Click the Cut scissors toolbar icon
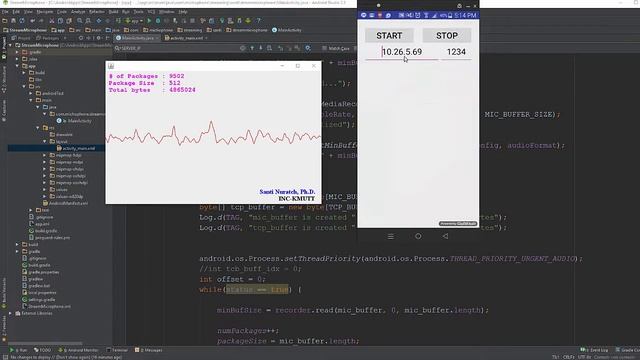This screenshot has height=360, width=640. coord(52,20)
